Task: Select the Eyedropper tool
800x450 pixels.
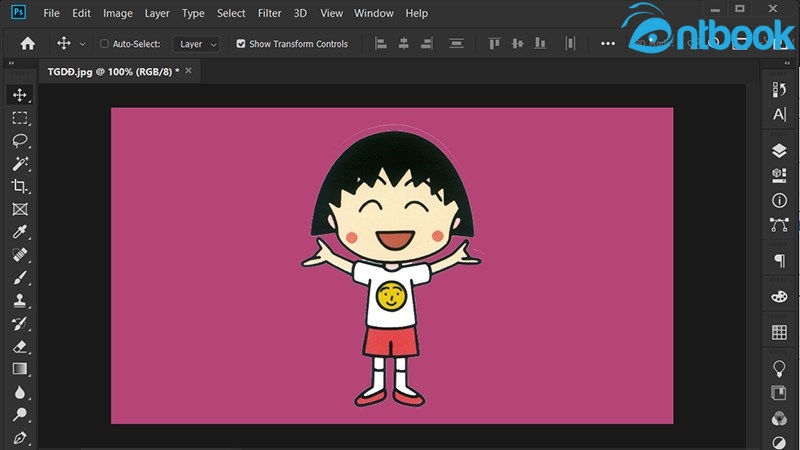Action: pos(20,232)
